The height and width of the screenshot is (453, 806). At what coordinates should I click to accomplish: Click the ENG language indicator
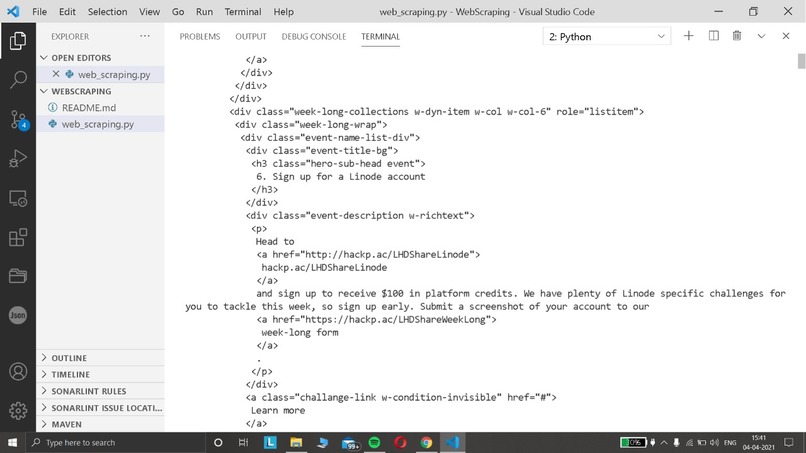730,442
